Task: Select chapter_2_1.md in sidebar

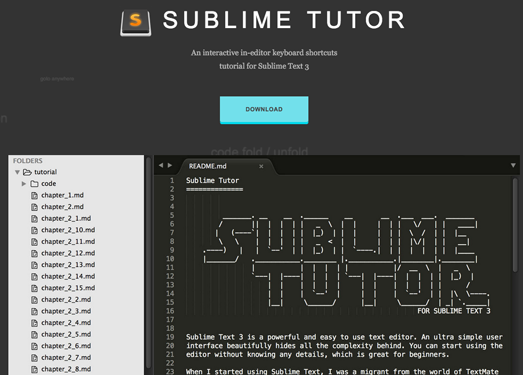Action: (x=66, y=219)
